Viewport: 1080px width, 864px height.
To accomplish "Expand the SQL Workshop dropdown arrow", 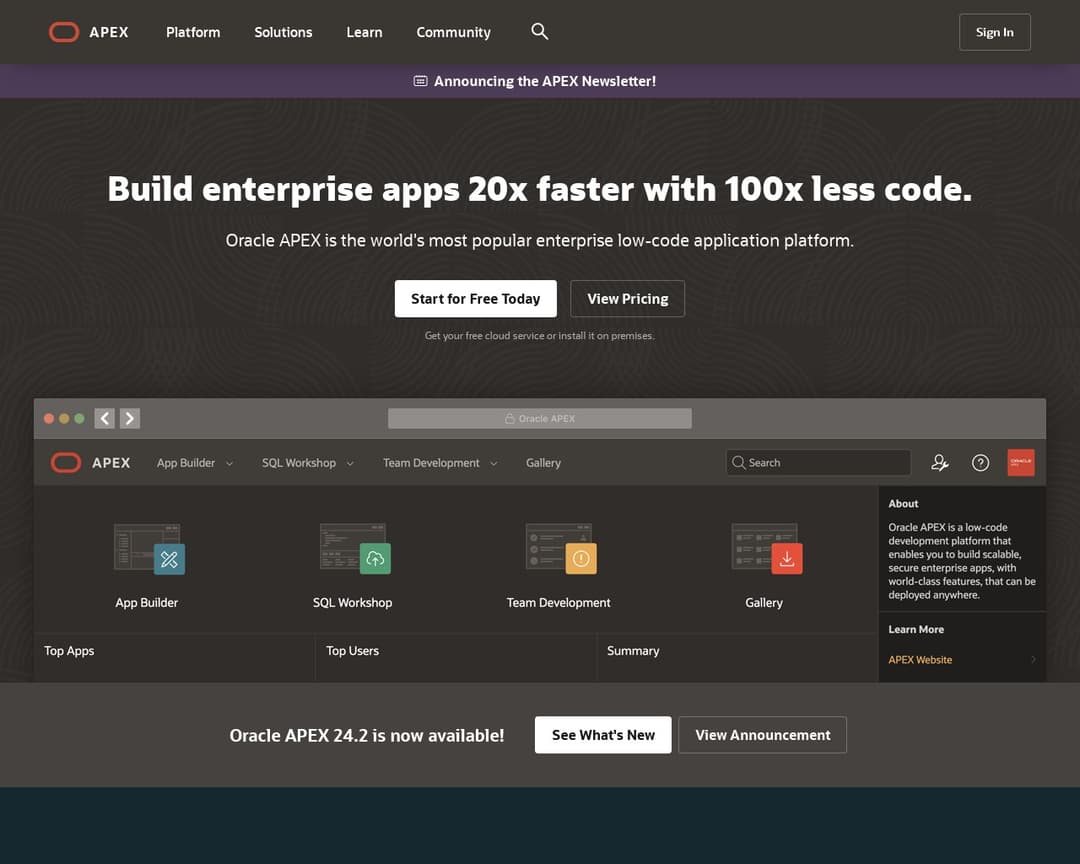I will pos(350,464).
